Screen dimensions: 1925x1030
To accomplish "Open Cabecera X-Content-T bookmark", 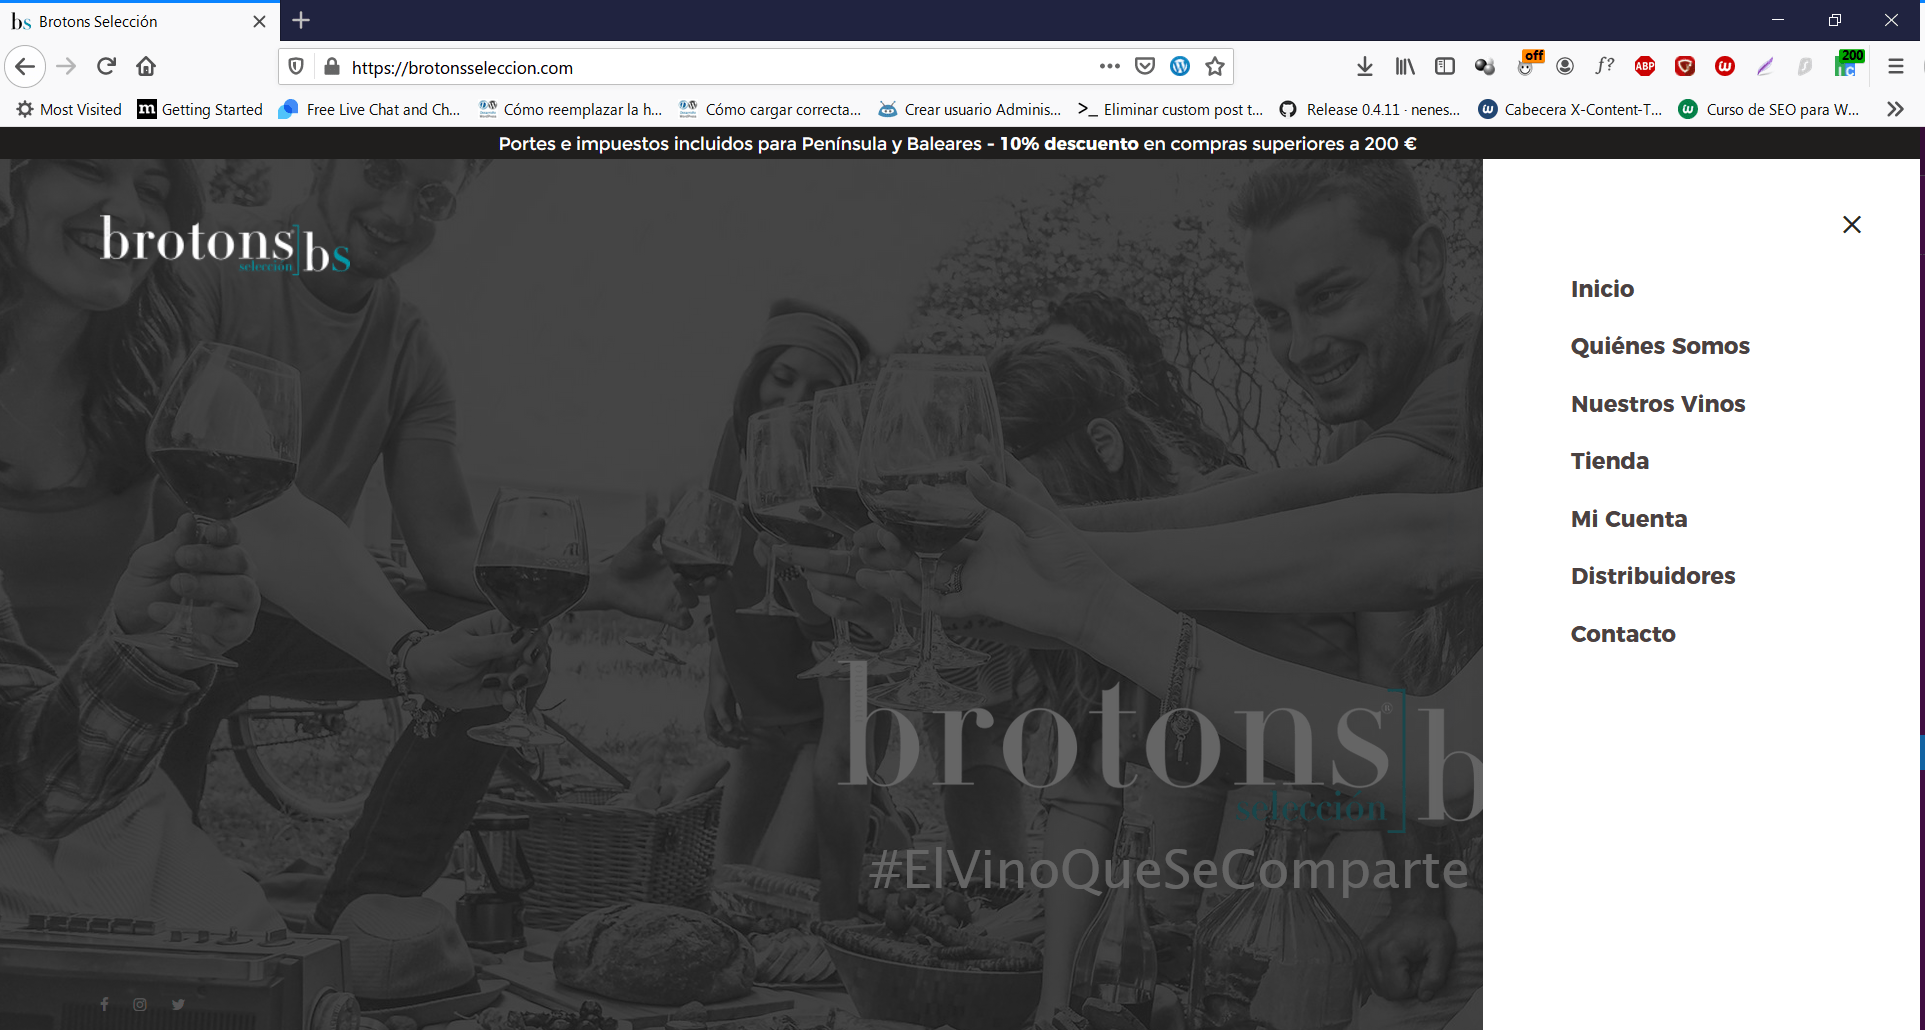I will [1570, 109].
